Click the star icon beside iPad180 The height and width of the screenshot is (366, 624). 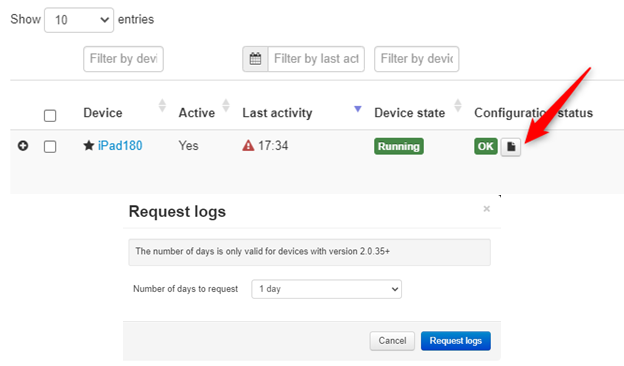89,146
